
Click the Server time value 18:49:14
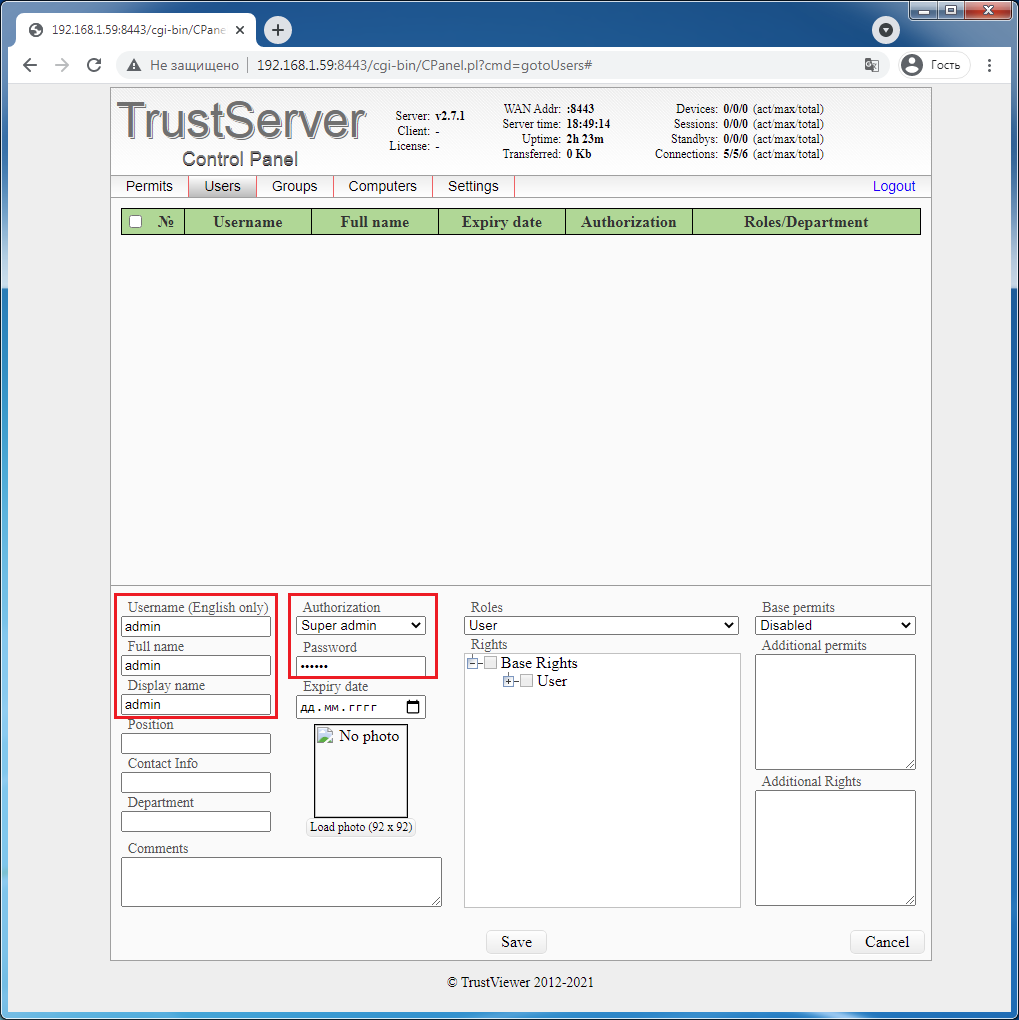[x=588, y=124]
